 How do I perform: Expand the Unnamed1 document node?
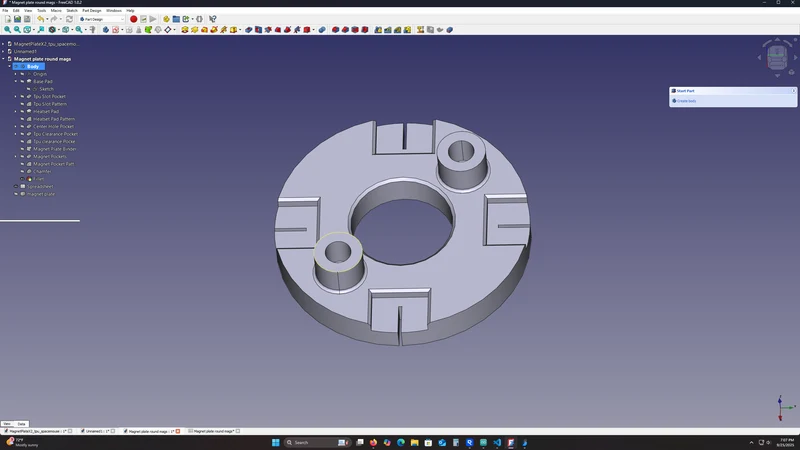[3, 52]
